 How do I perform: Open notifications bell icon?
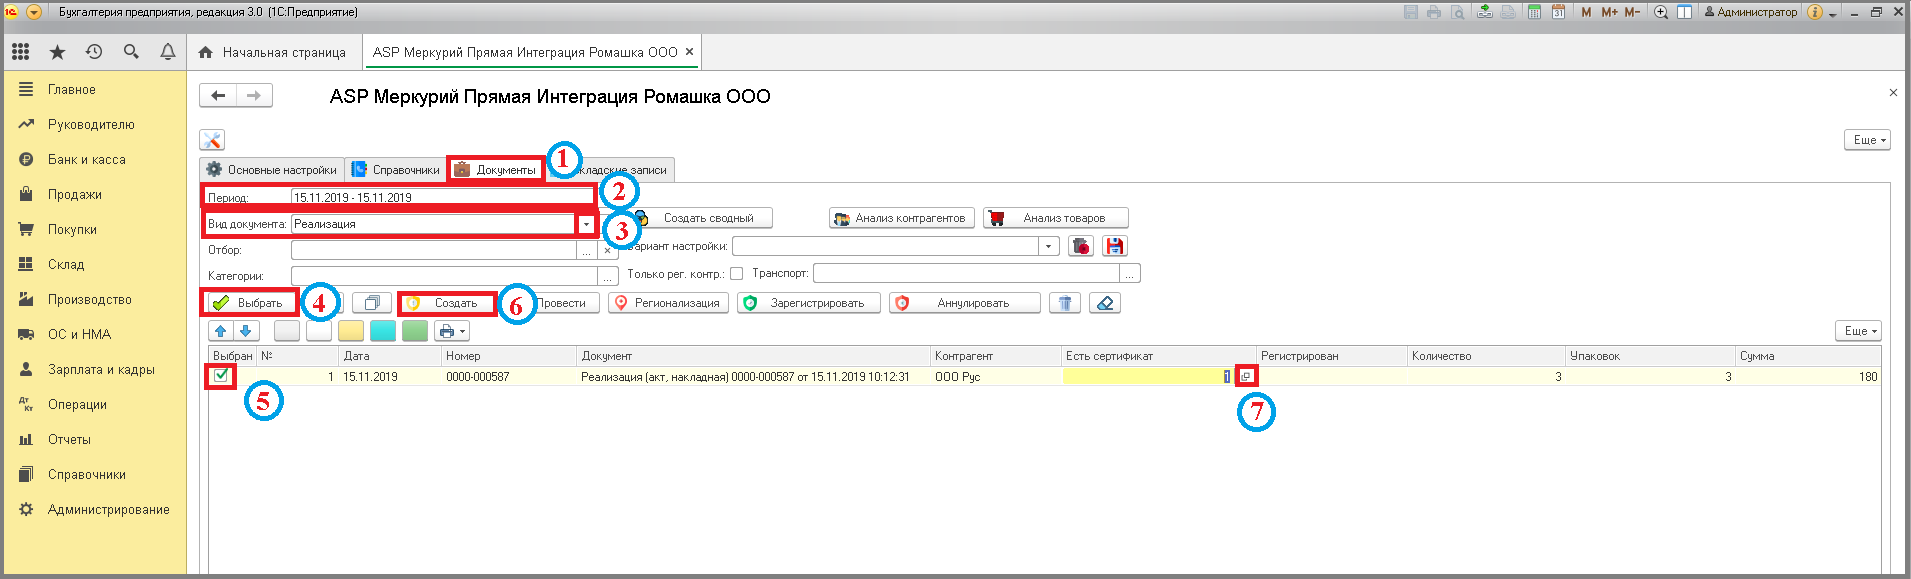pyautogui.click(x=168, y=52)
